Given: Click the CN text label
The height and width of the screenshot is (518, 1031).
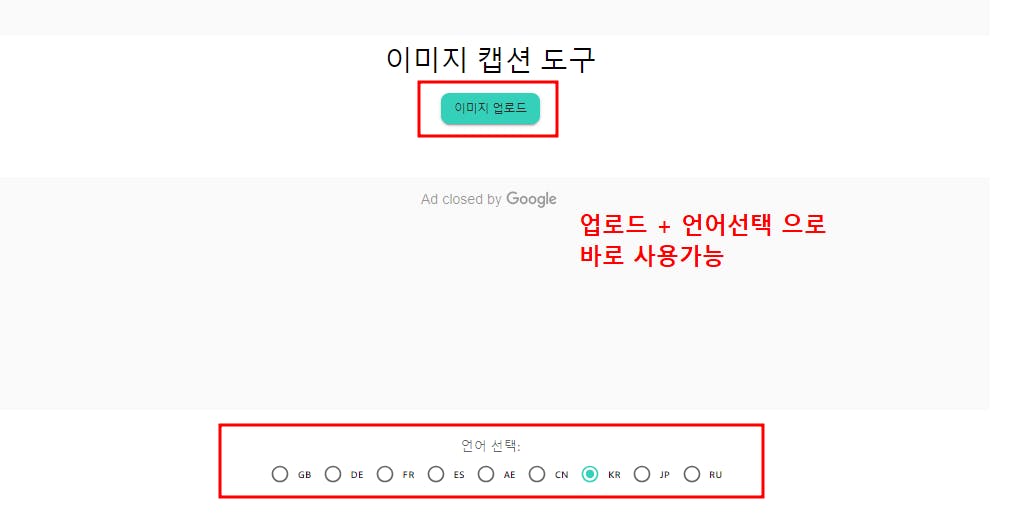Looking at the screenshot, I should (x=562, y=475).
